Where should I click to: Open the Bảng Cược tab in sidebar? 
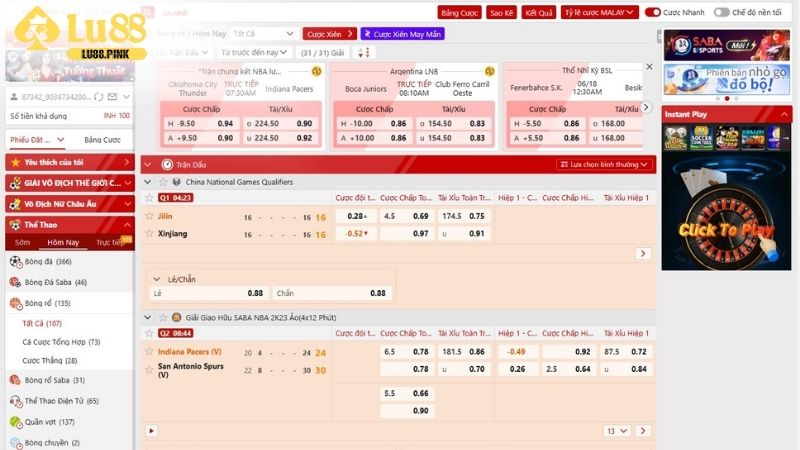[x=102, y=140]
